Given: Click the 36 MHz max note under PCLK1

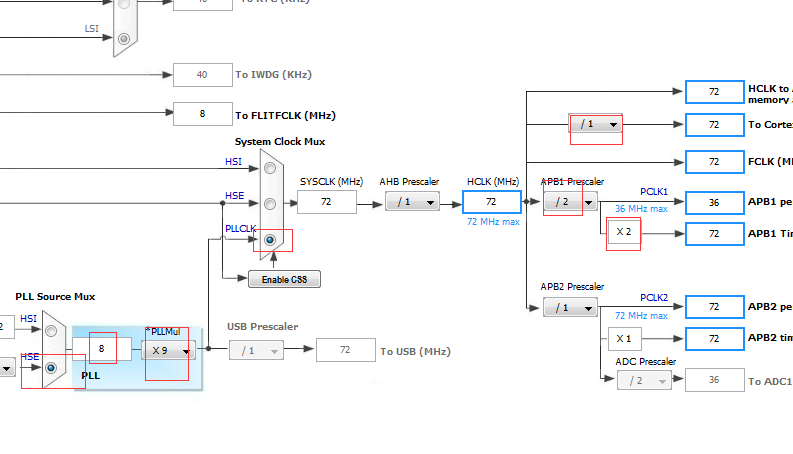Looking at the screenshot, I should point(641,209).
